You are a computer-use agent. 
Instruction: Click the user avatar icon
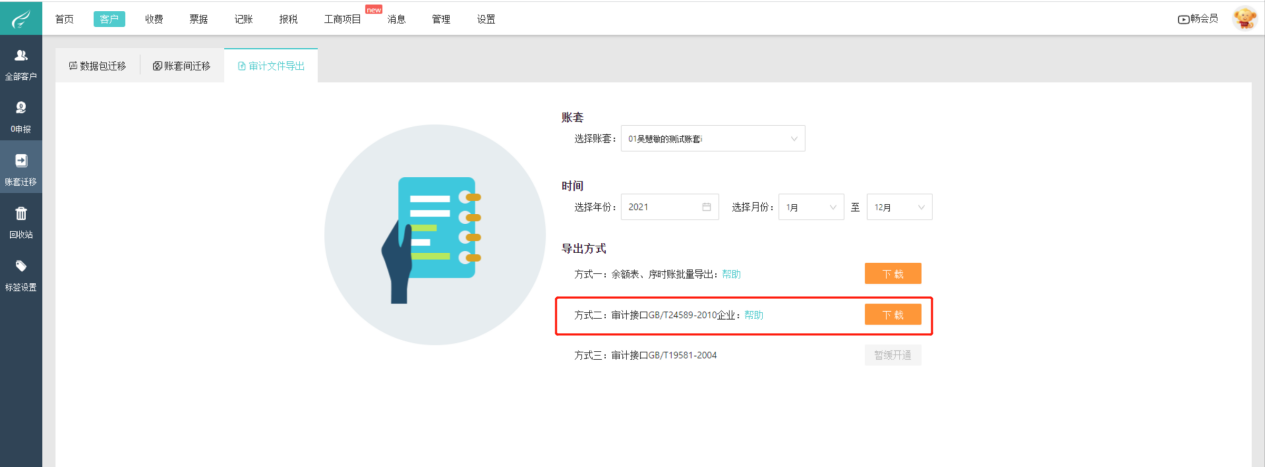pos(1244,18)
